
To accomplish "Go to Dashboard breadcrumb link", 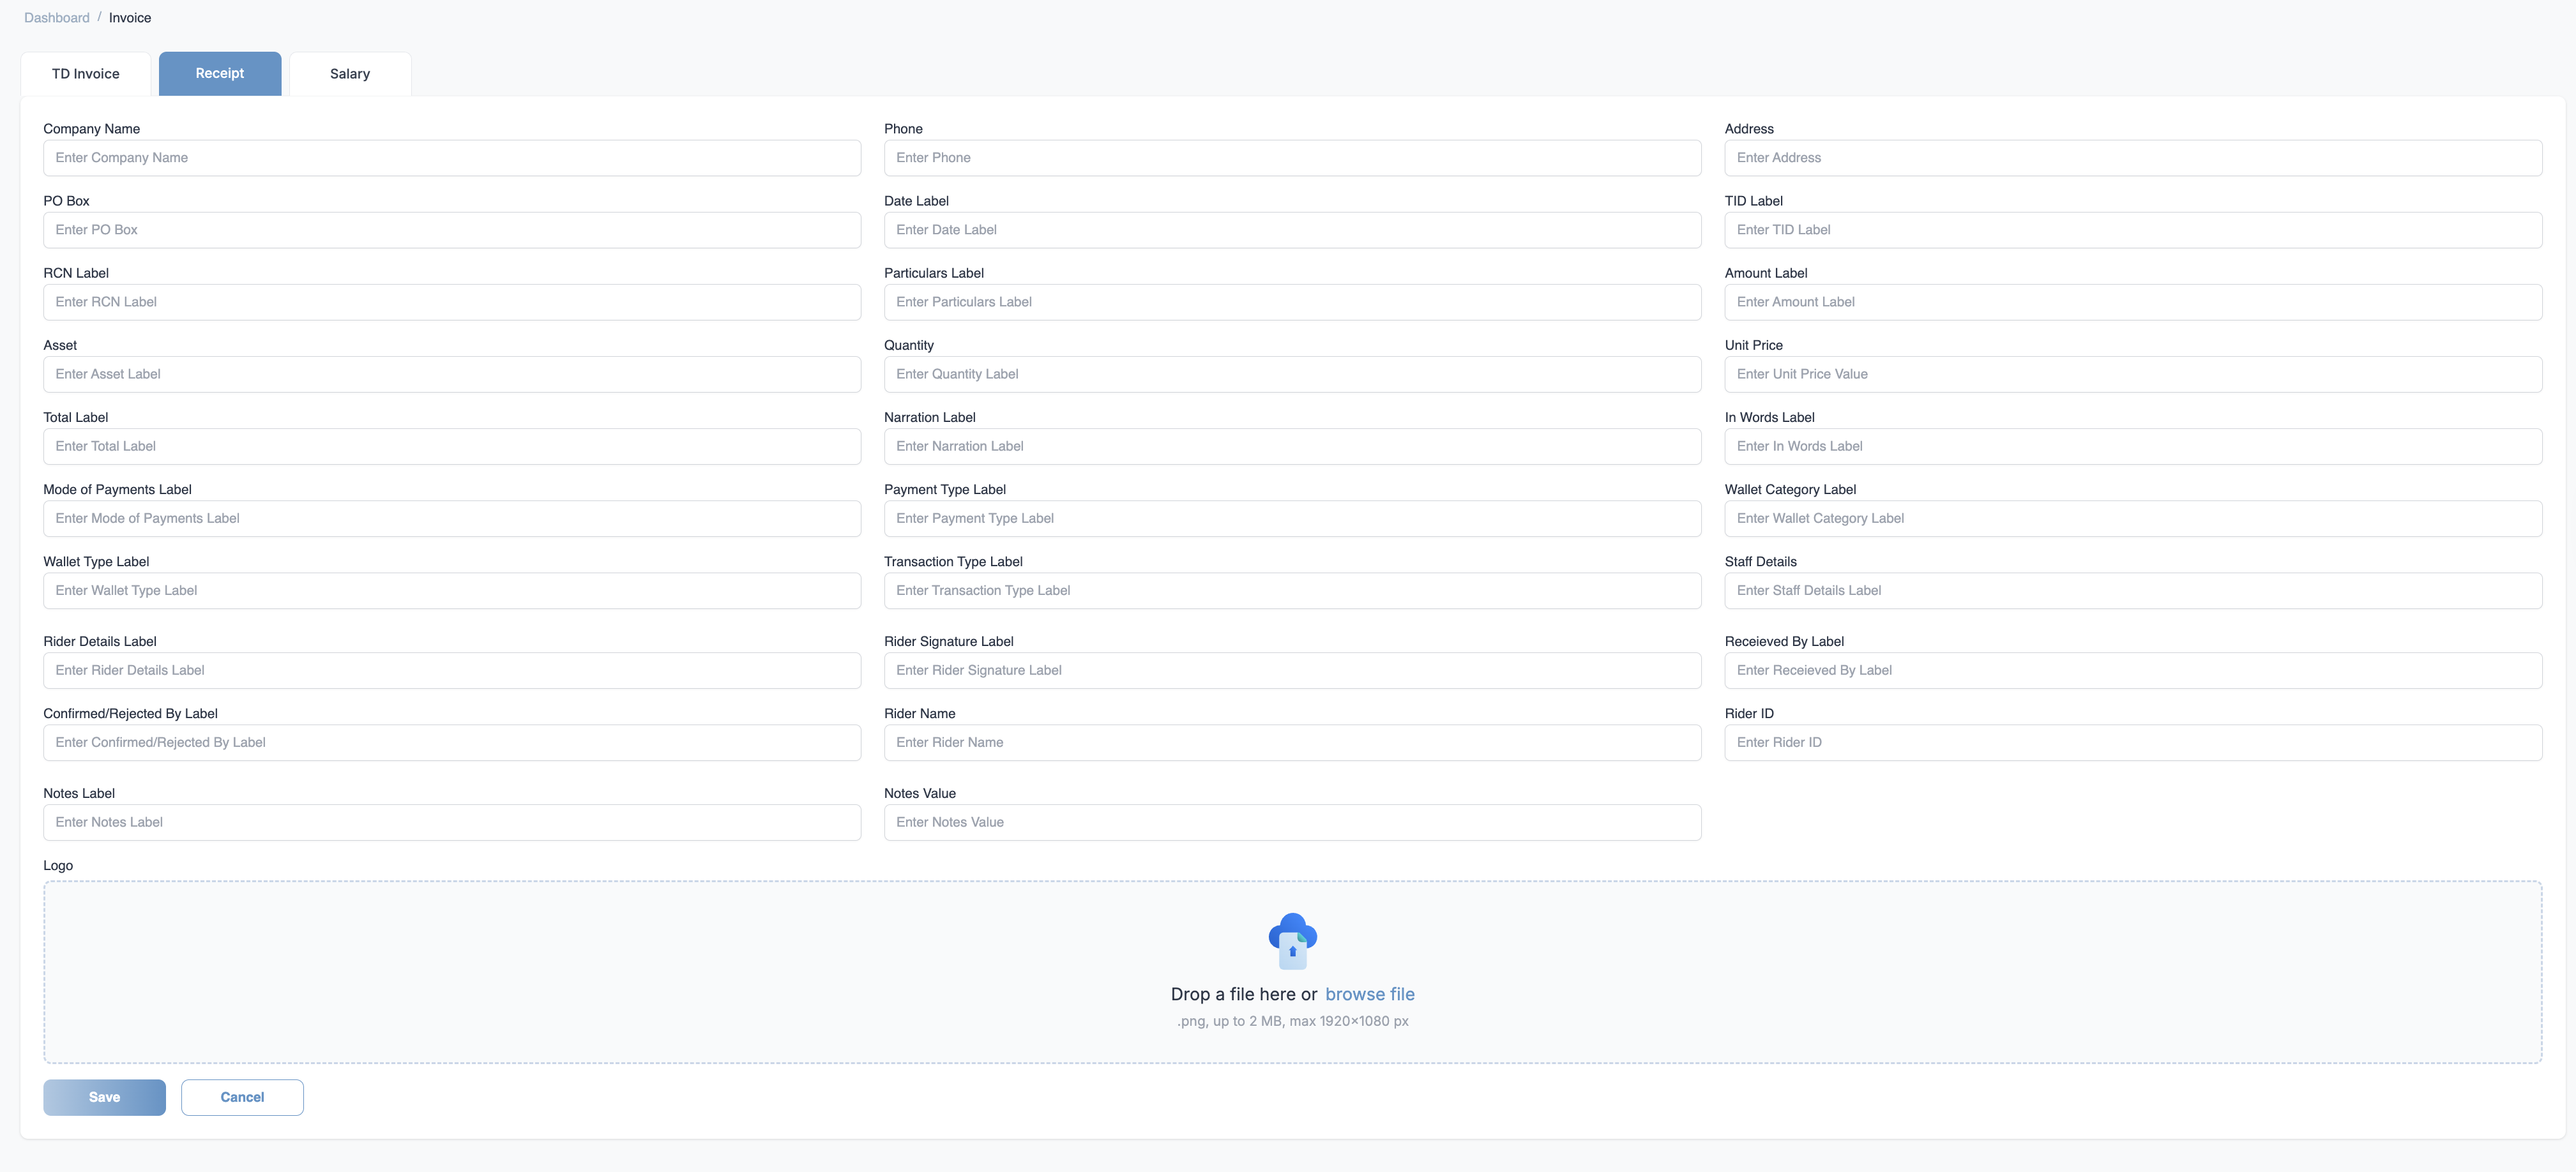I will 57,18.
